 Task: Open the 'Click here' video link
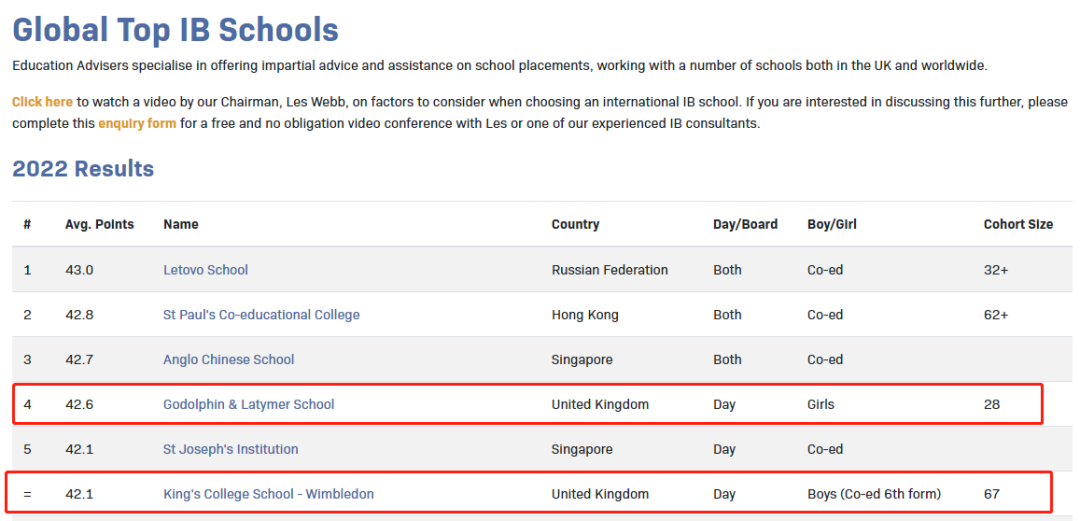pos(42,102)
